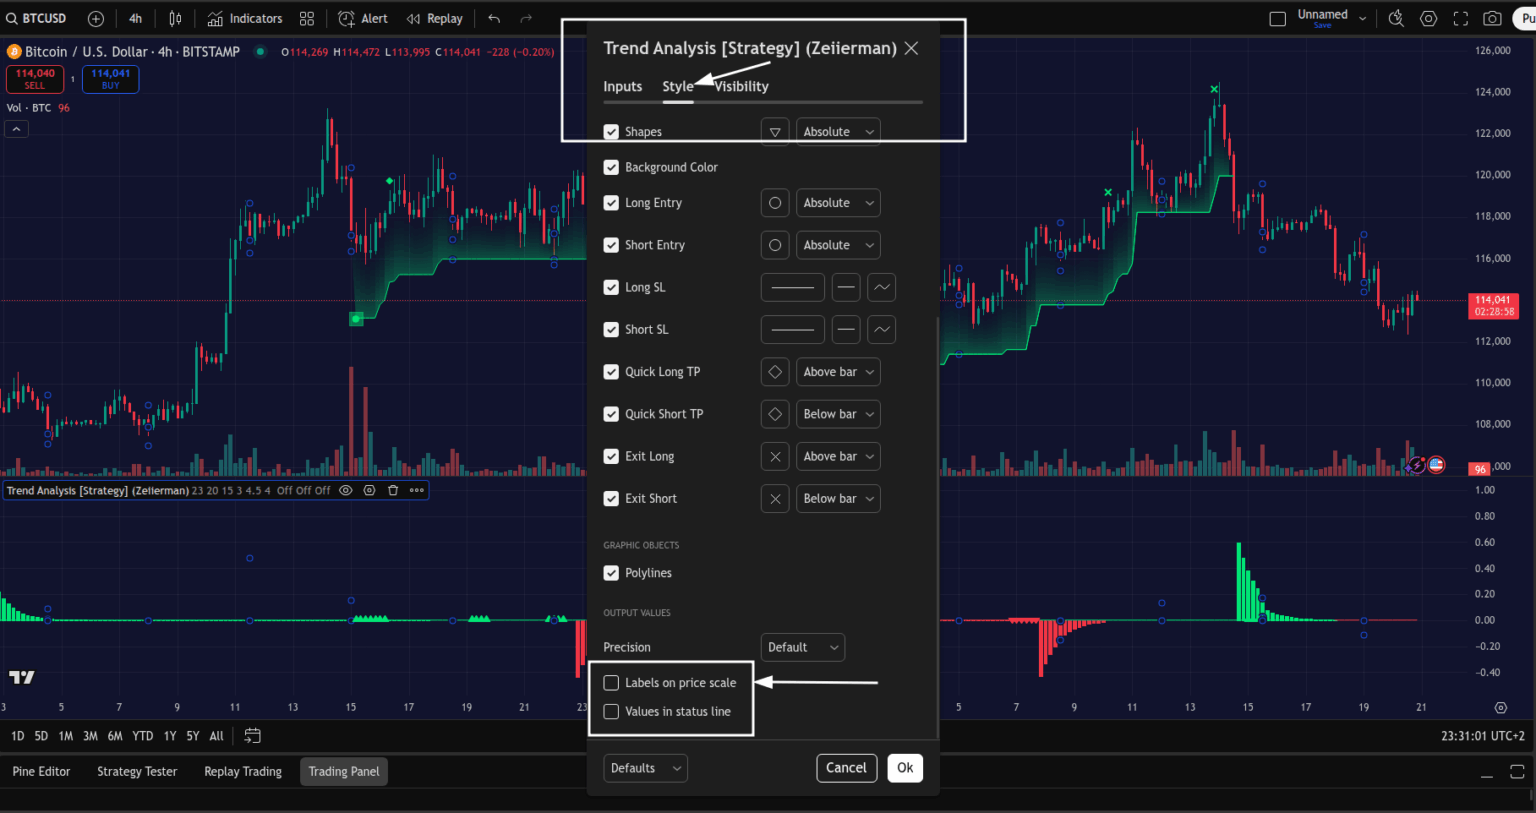The height and width of the screenshot is (813, 1536).
Task: Take a chart snapshot with camera icon
Action: [1492, 18]
